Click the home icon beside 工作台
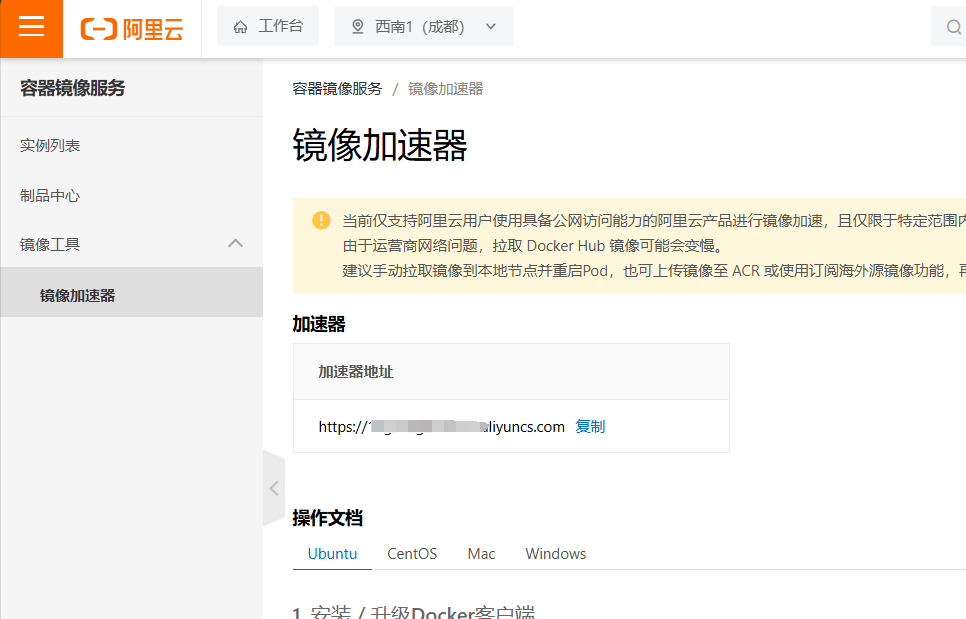Screen dimensions: 966x619 [x=240, y=27]
